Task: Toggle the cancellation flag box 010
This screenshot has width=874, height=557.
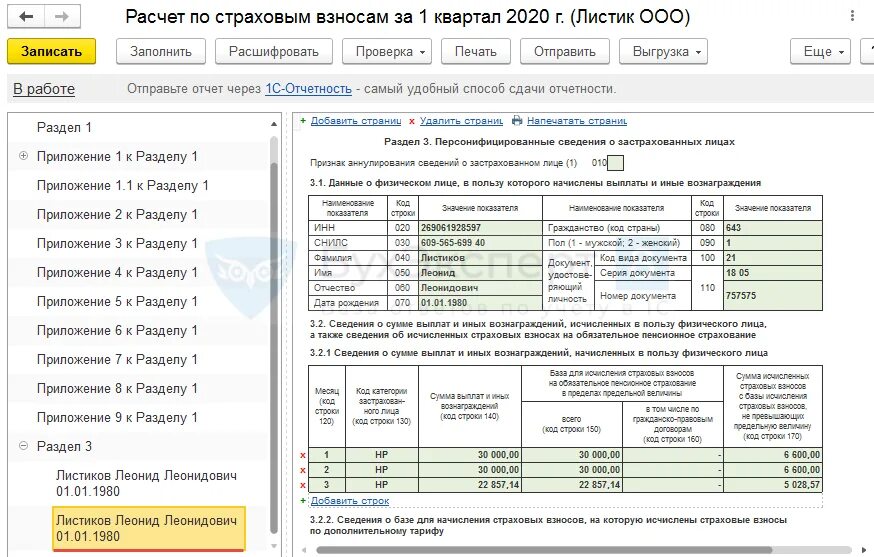Action: pos(615,163)
